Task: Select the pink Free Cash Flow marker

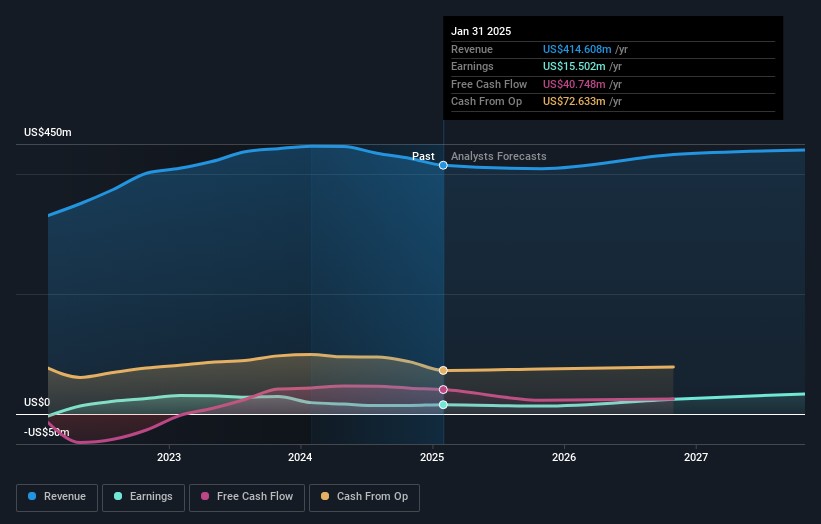Action: pyautogui.click(x=443, y=390)
